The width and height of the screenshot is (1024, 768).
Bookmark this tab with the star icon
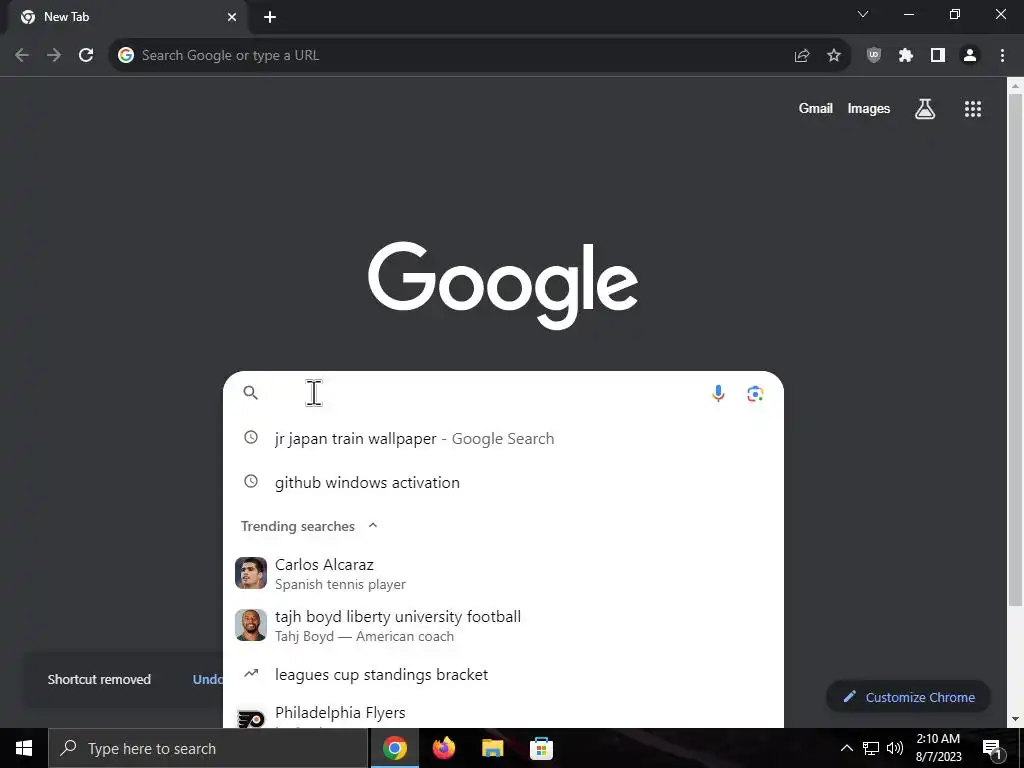834,56
